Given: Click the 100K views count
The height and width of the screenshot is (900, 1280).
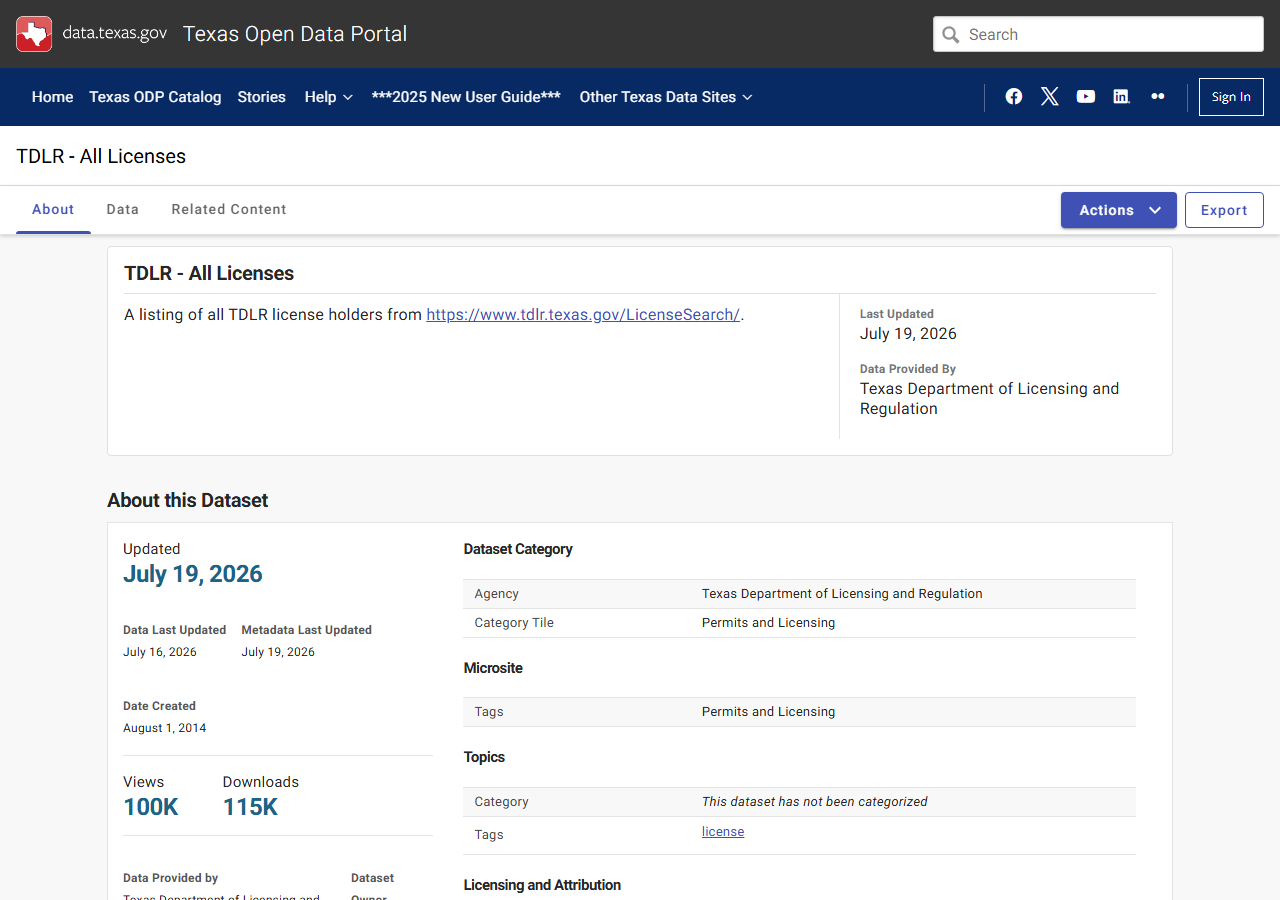Looking at the screenshot, I should point(151,807).
